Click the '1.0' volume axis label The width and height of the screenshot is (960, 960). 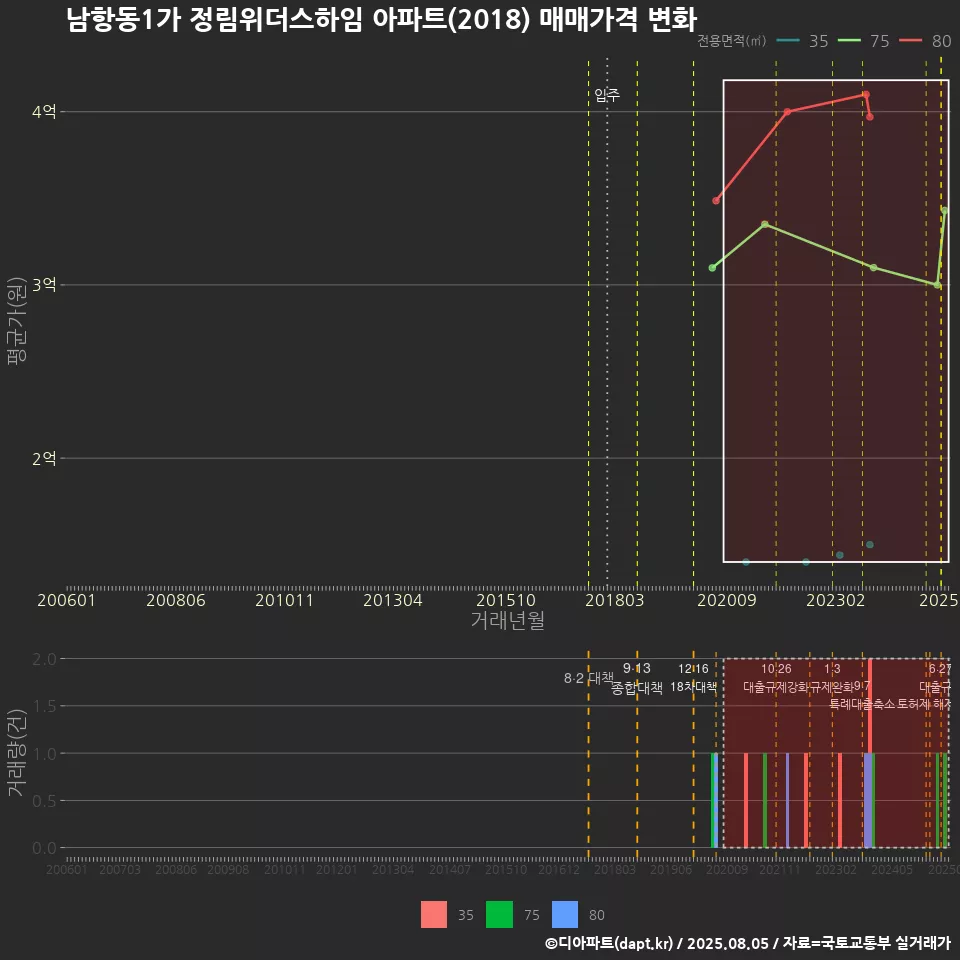[44, 754]
